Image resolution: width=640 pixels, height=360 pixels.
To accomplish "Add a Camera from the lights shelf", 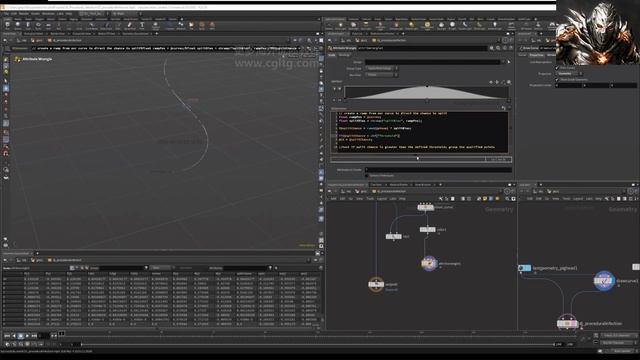I will (x=329, y=26).
